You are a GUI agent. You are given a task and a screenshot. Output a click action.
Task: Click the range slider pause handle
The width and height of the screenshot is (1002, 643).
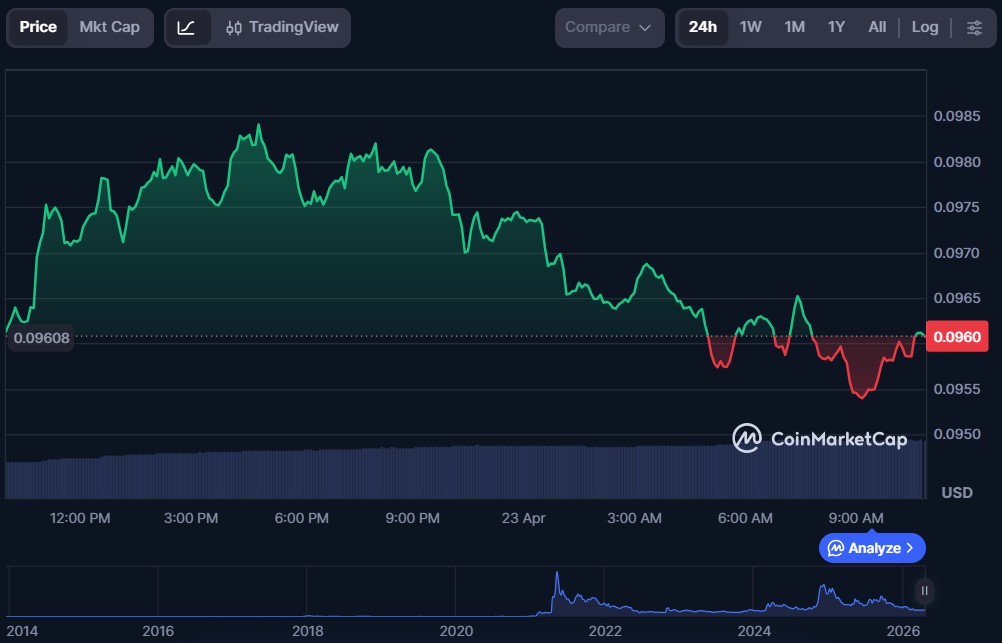point(924,591)
